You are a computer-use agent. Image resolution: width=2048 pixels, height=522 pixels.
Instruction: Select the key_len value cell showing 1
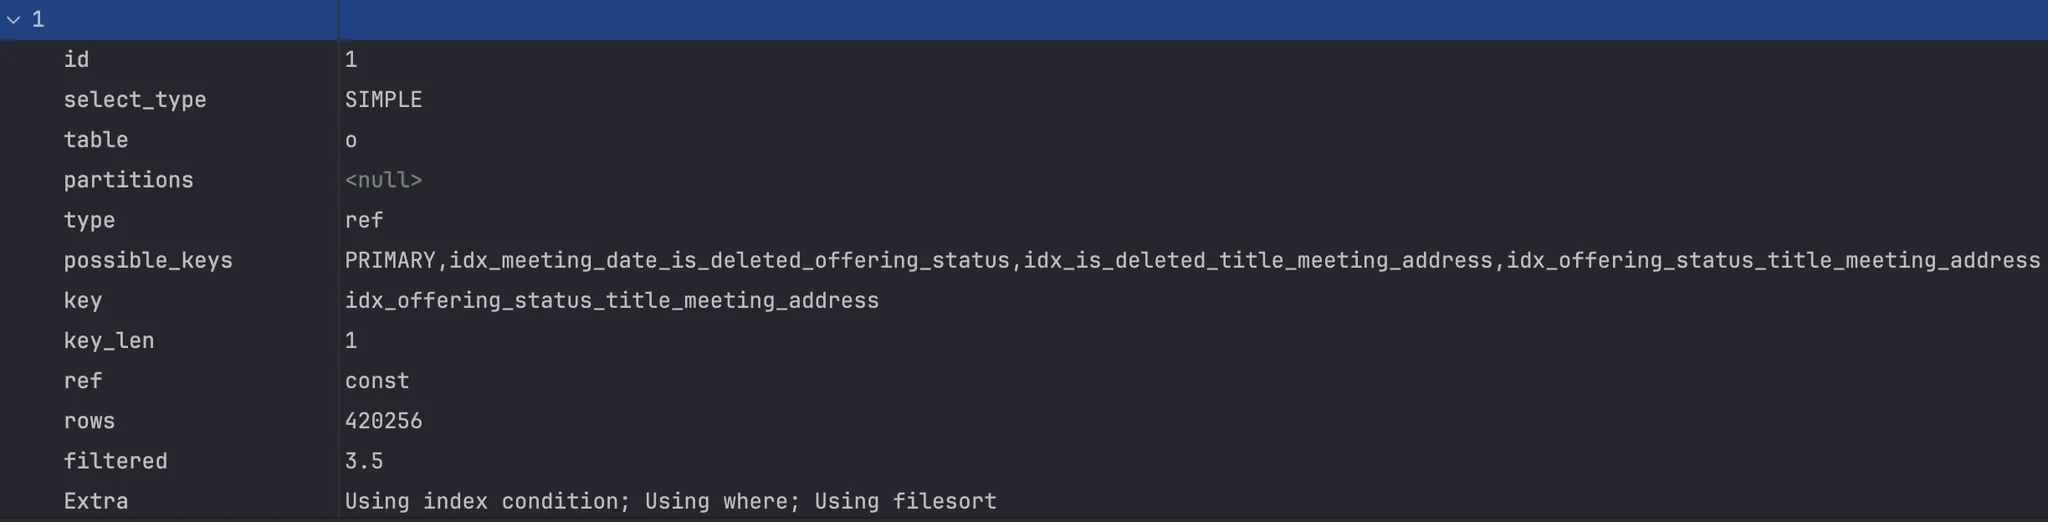(x=351, y=341)
